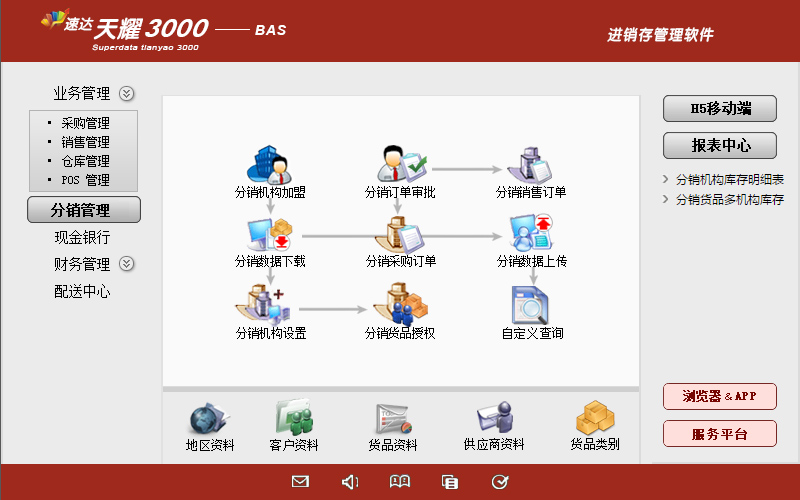Click the H5移动端 button

(x=720, y=109)
